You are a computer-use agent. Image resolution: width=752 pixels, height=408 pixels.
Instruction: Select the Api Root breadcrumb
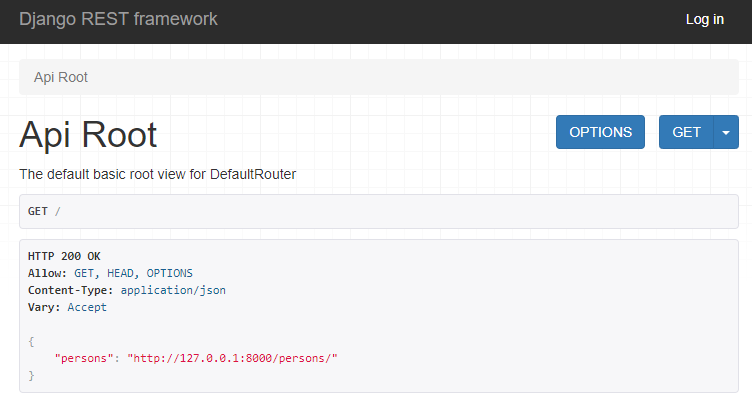pyautogui.click(x=60, y=77)
